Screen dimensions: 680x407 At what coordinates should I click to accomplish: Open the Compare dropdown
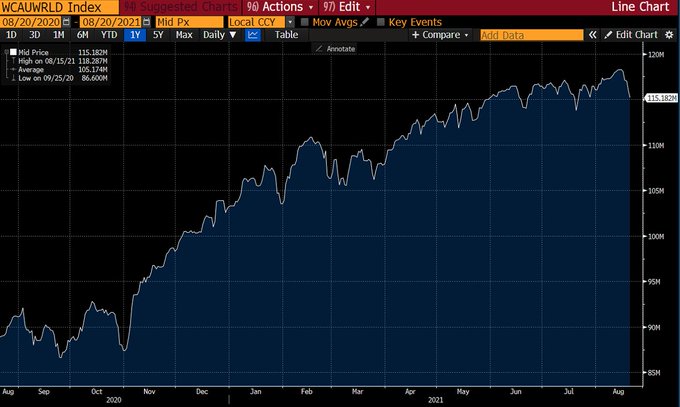click(x=440, y=35)
